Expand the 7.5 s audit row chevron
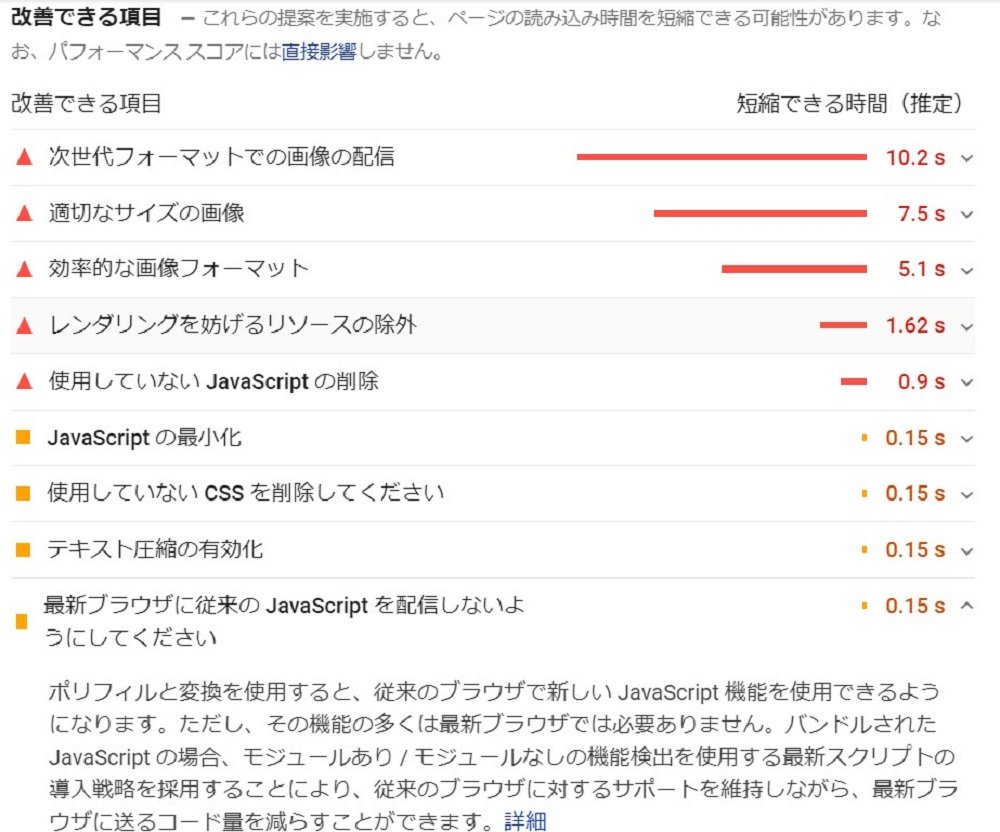 (966, 214)
